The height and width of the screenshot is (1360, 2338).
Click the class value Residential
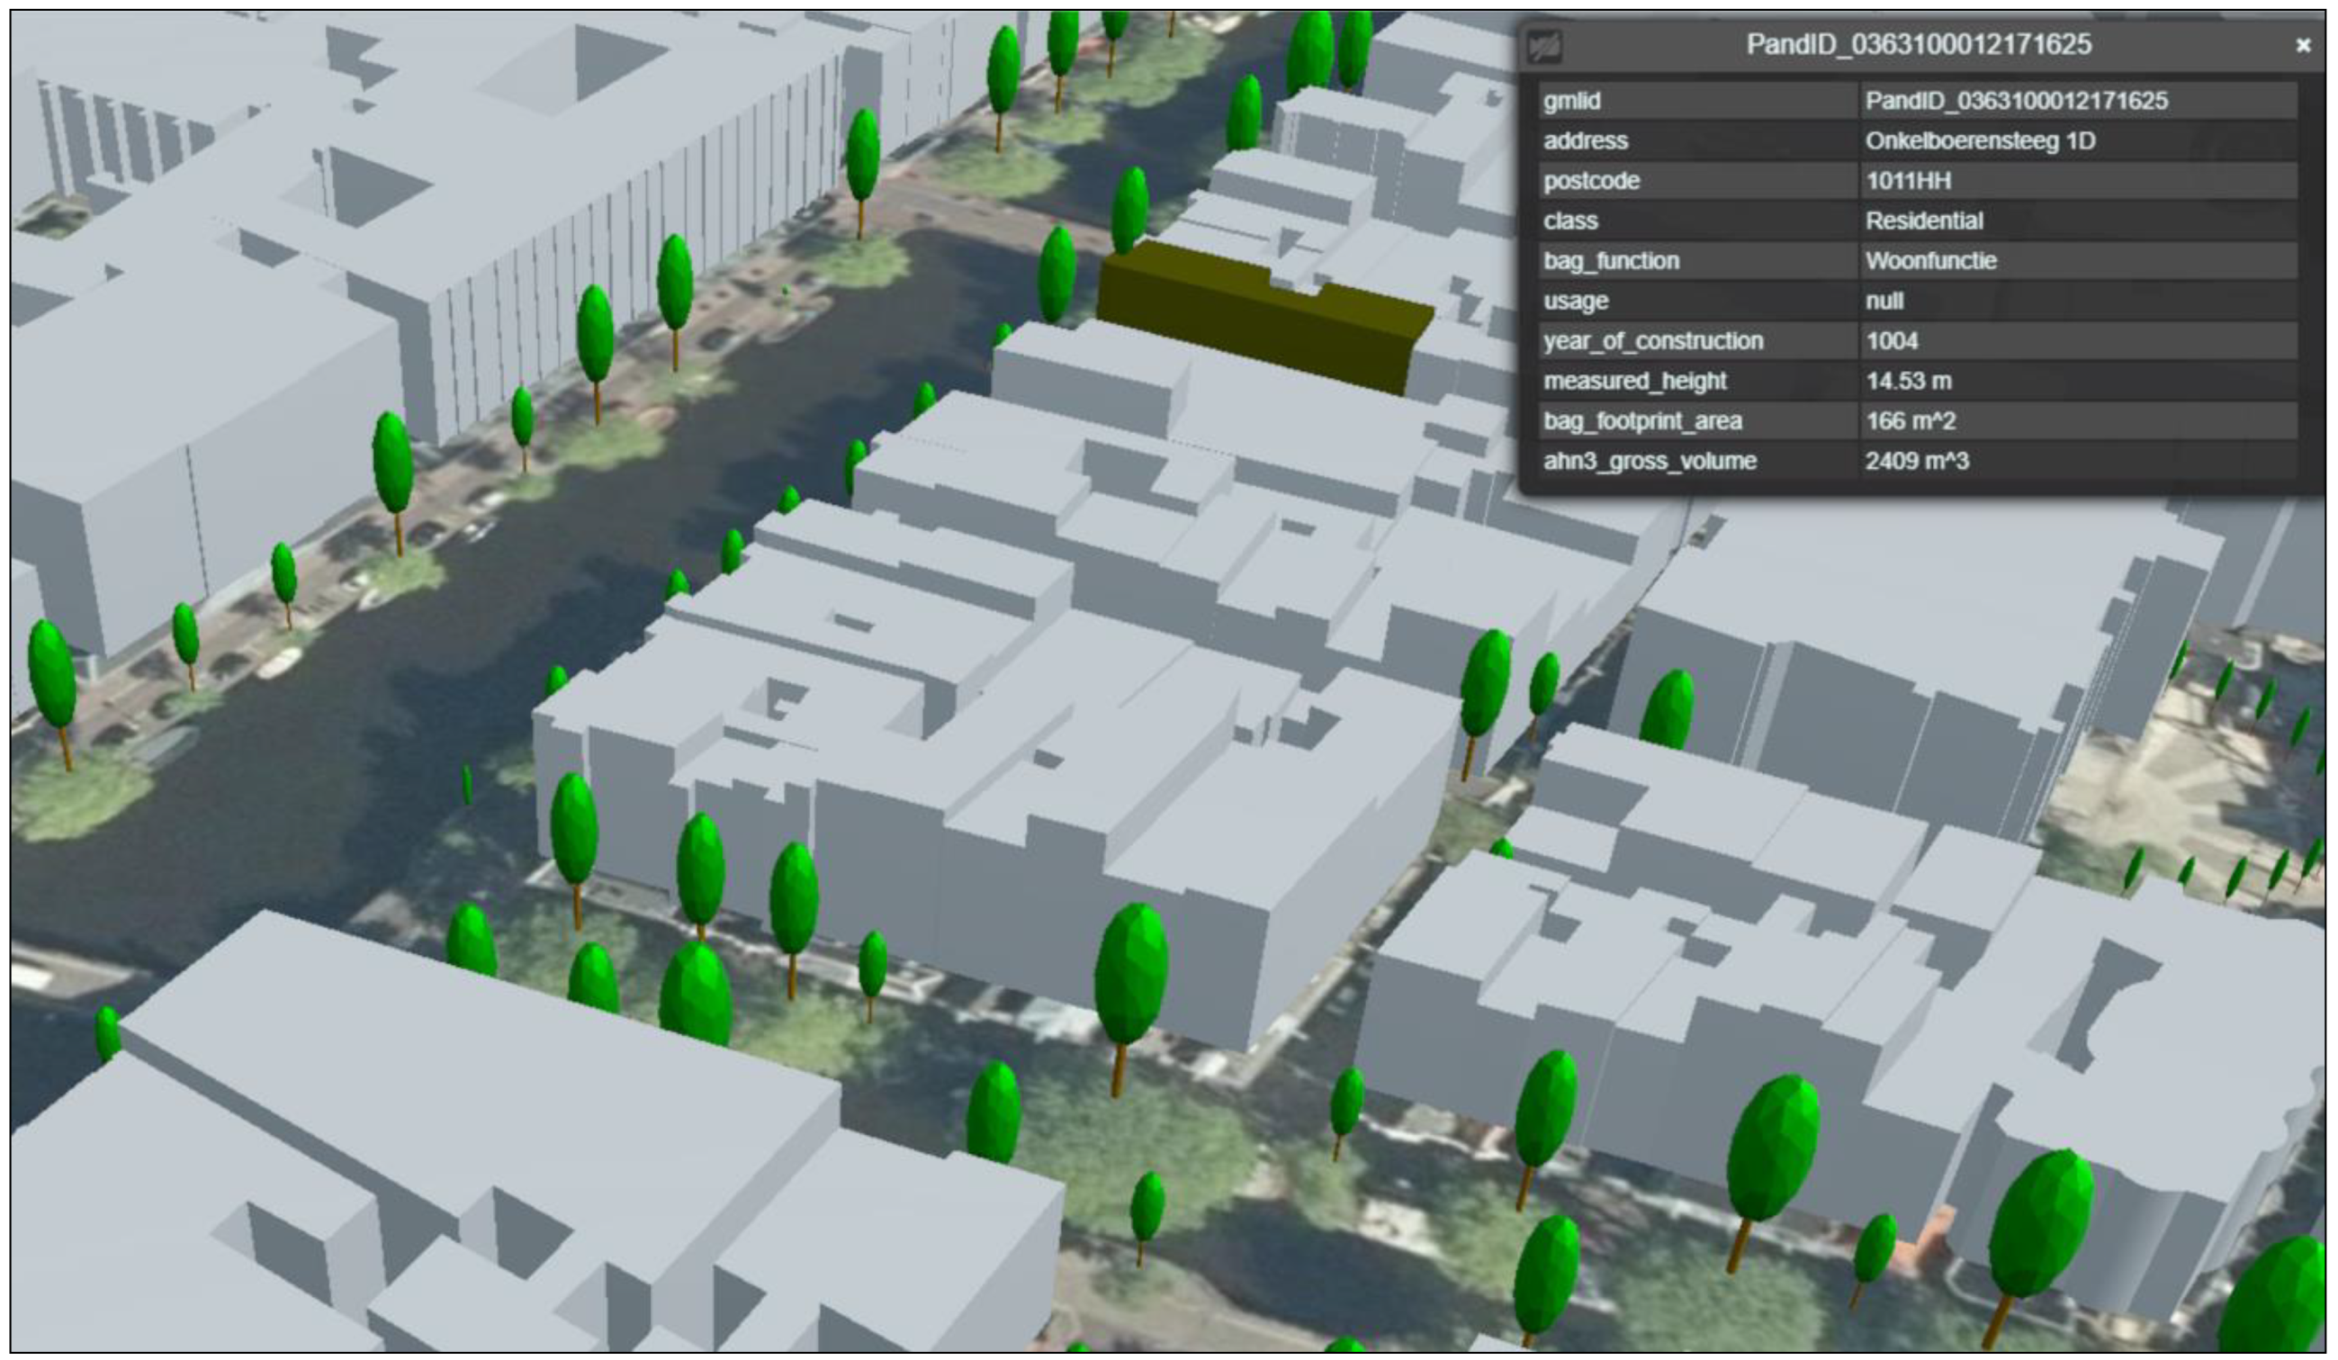pos(1923,221)
